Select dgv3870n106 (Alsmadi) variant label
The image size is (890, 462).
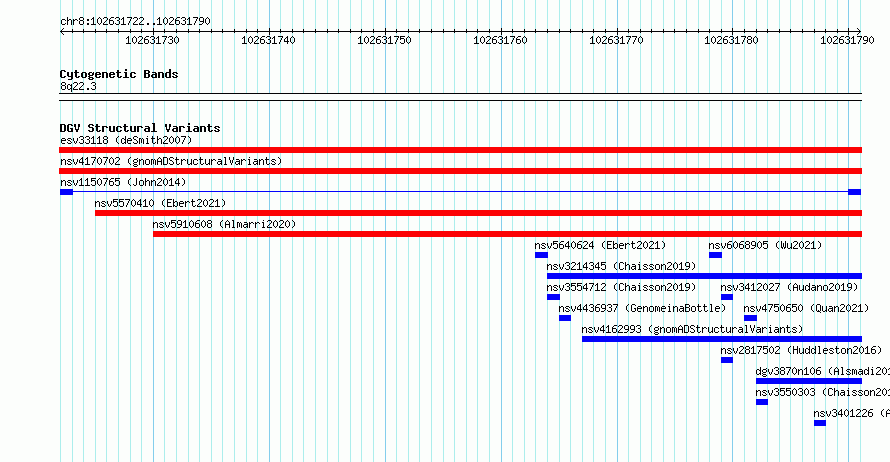(x=822, y=371)
